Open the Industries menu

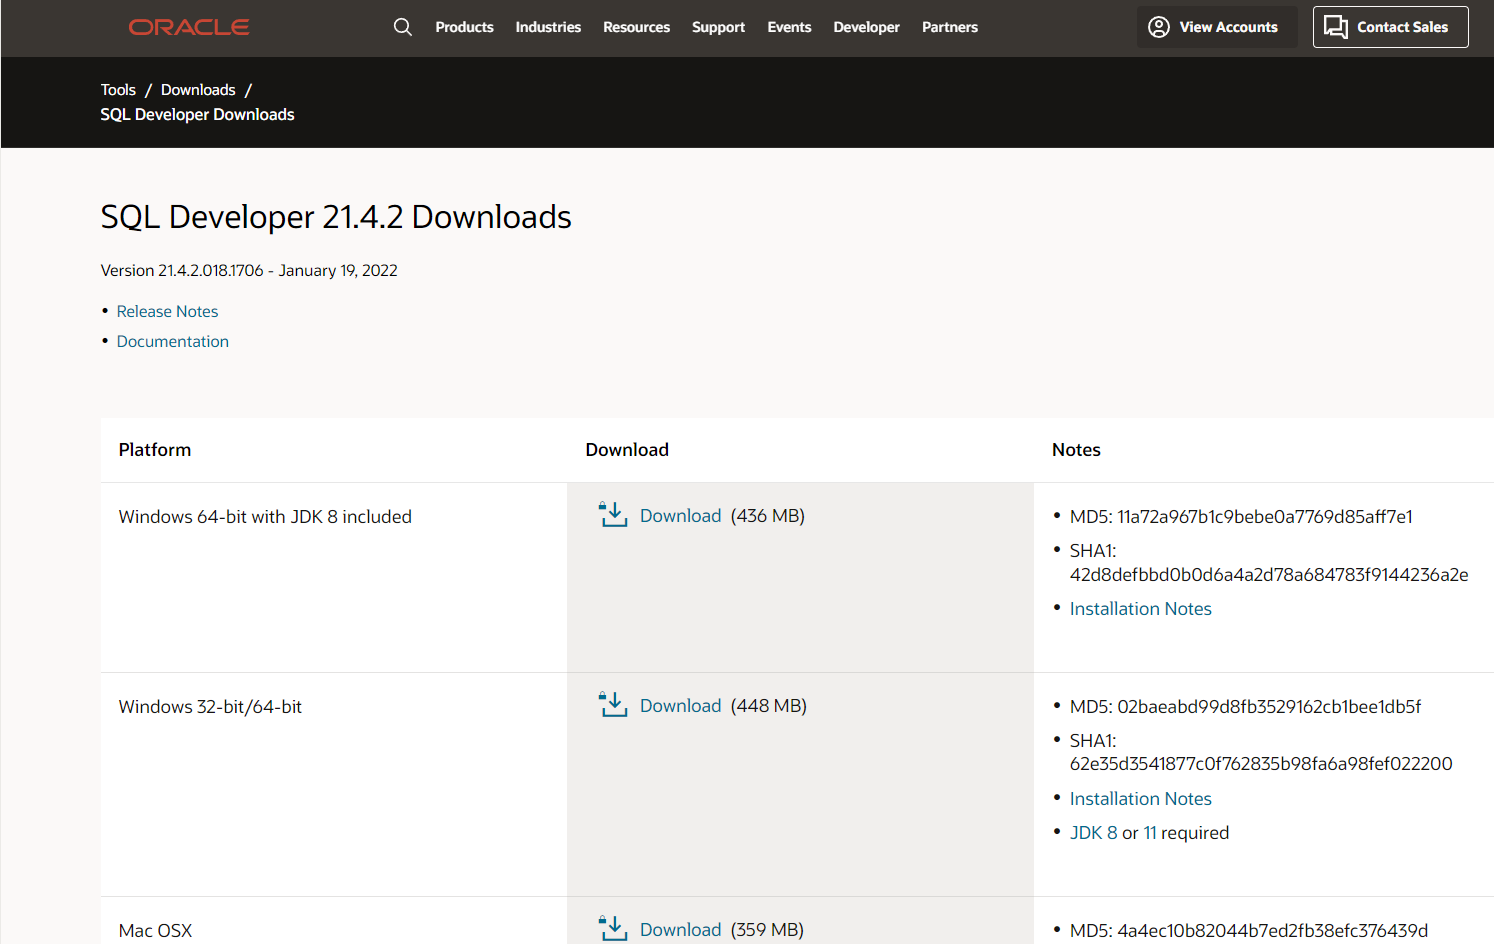(548, 27)
